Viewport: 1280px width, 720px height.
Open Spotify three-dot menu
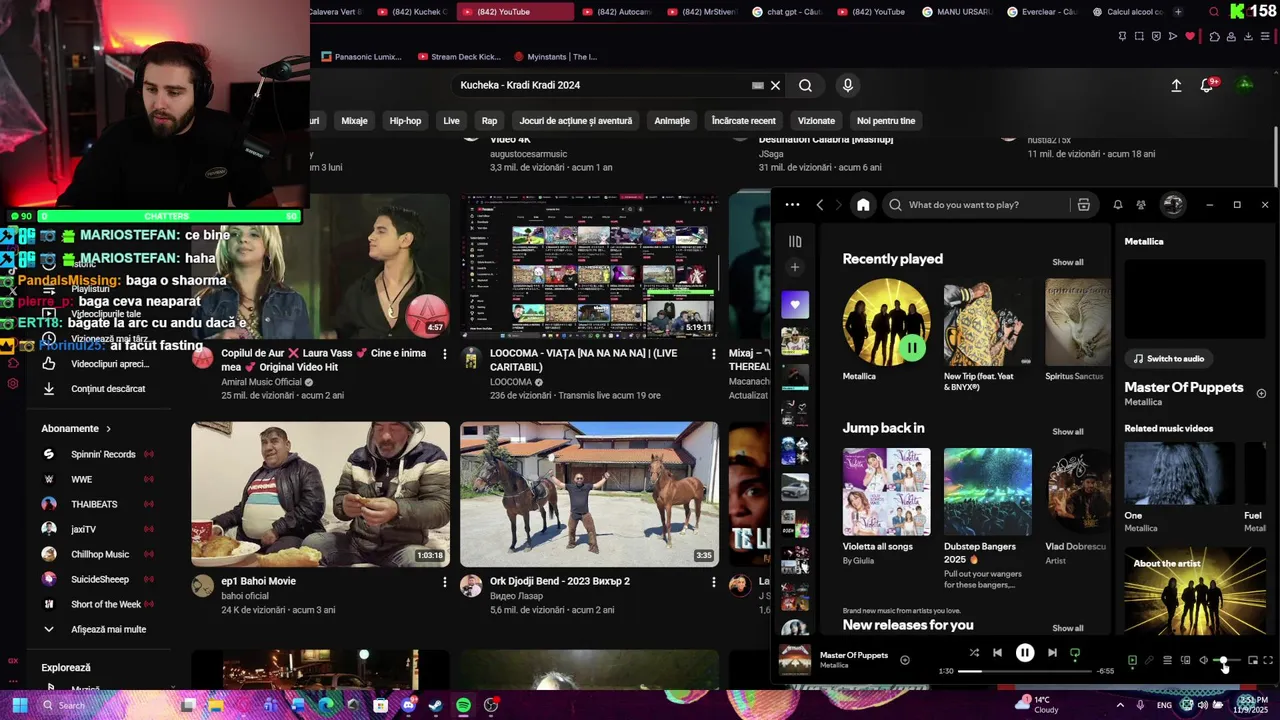click(x=792, y=205)
